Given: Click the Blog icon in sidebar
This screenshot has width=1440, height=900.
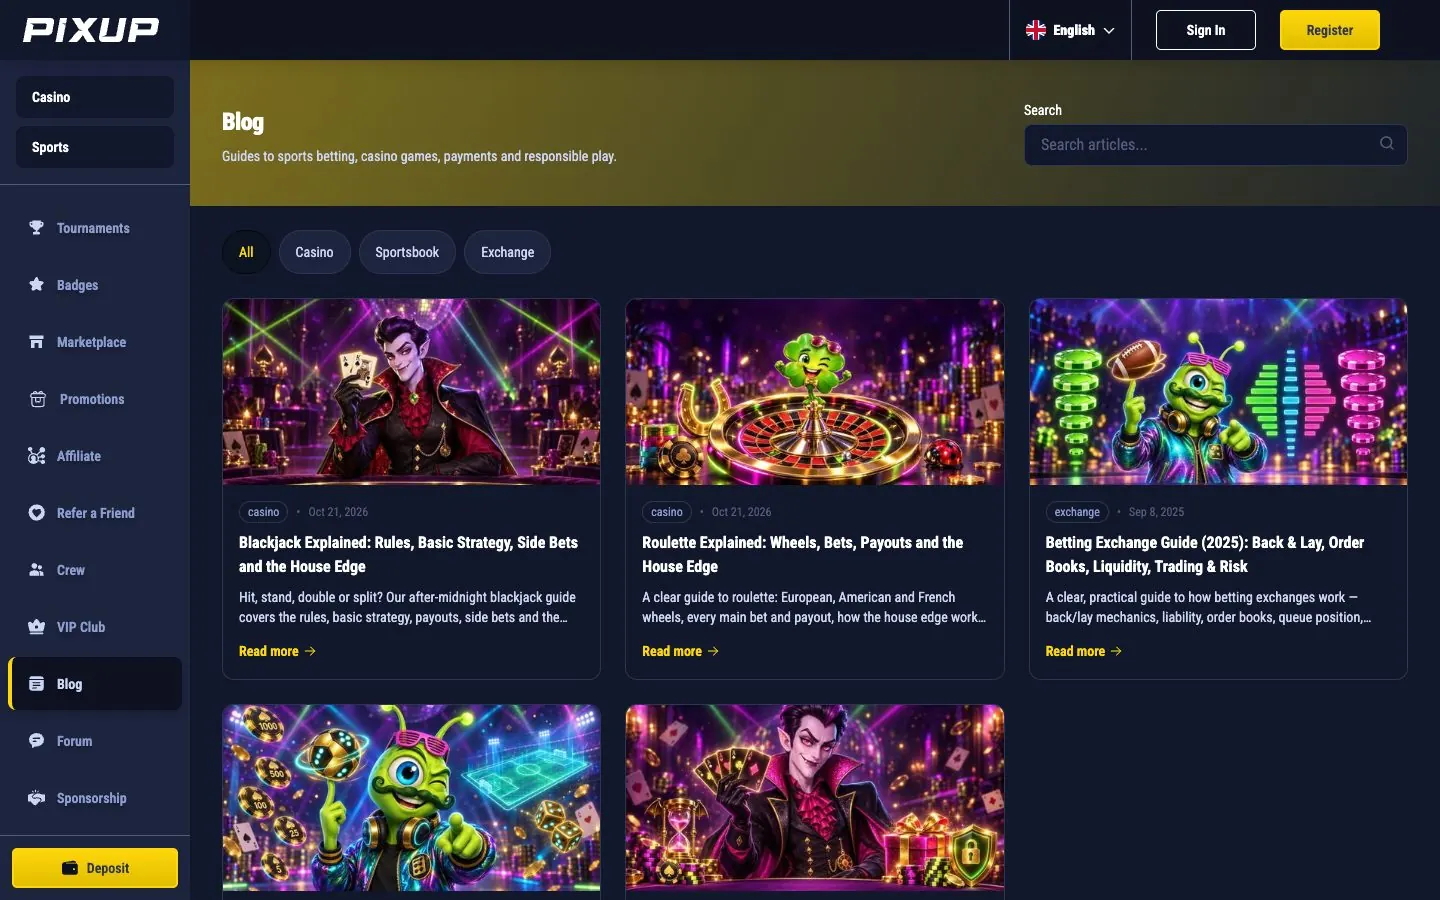Looking at the screenshot, I should point(37,684).
